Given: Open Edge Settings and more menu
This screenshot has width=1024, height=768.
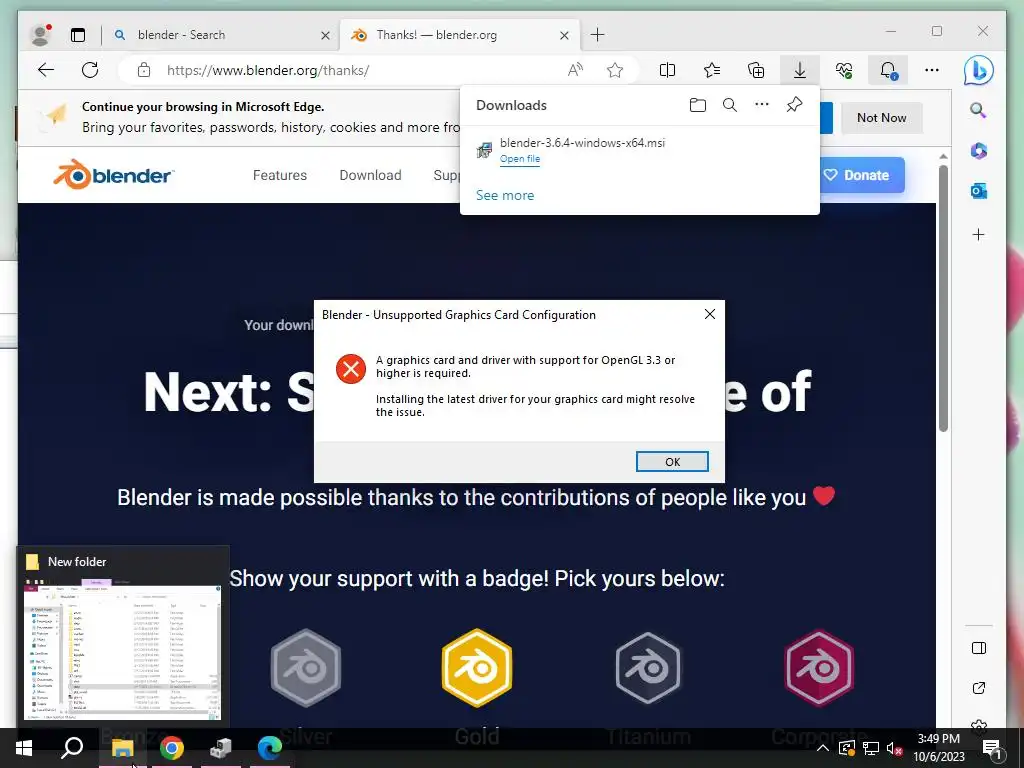Looking at the screenshot, I should [x=932, y=70].
